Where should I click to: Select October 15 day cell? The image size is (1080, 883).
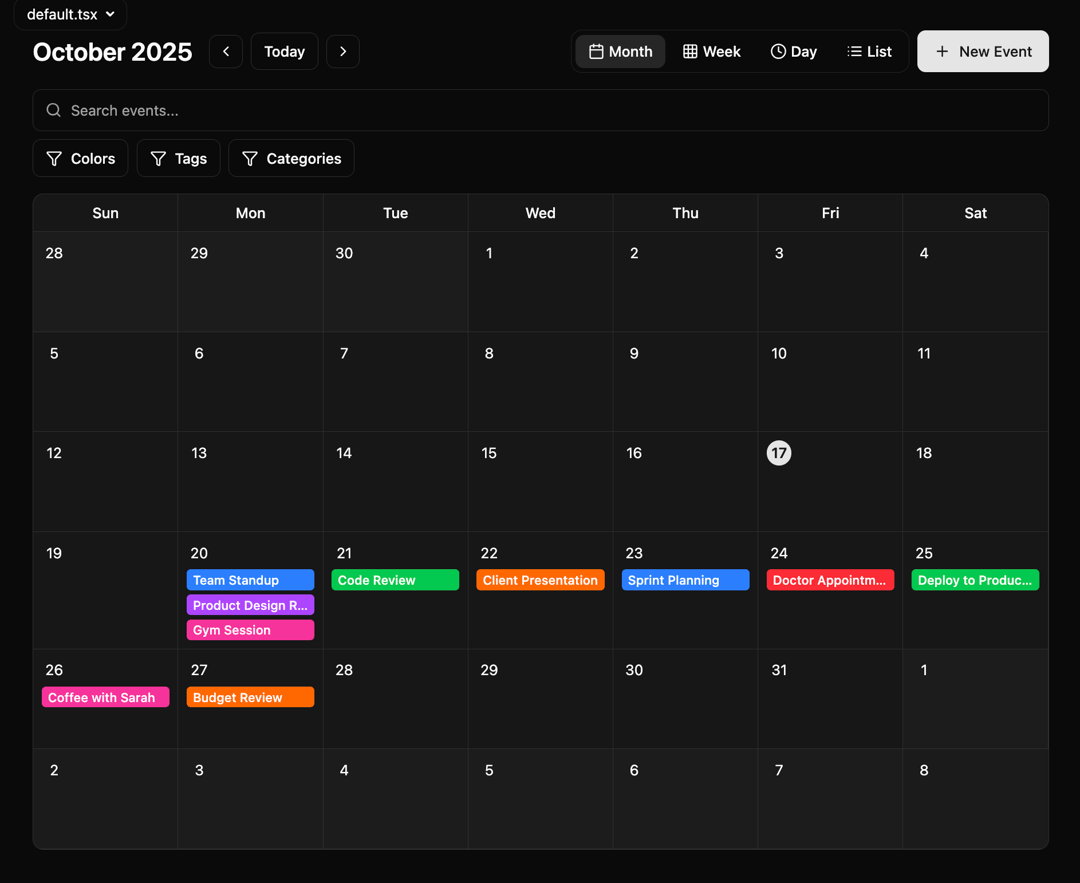coord(541,481)
